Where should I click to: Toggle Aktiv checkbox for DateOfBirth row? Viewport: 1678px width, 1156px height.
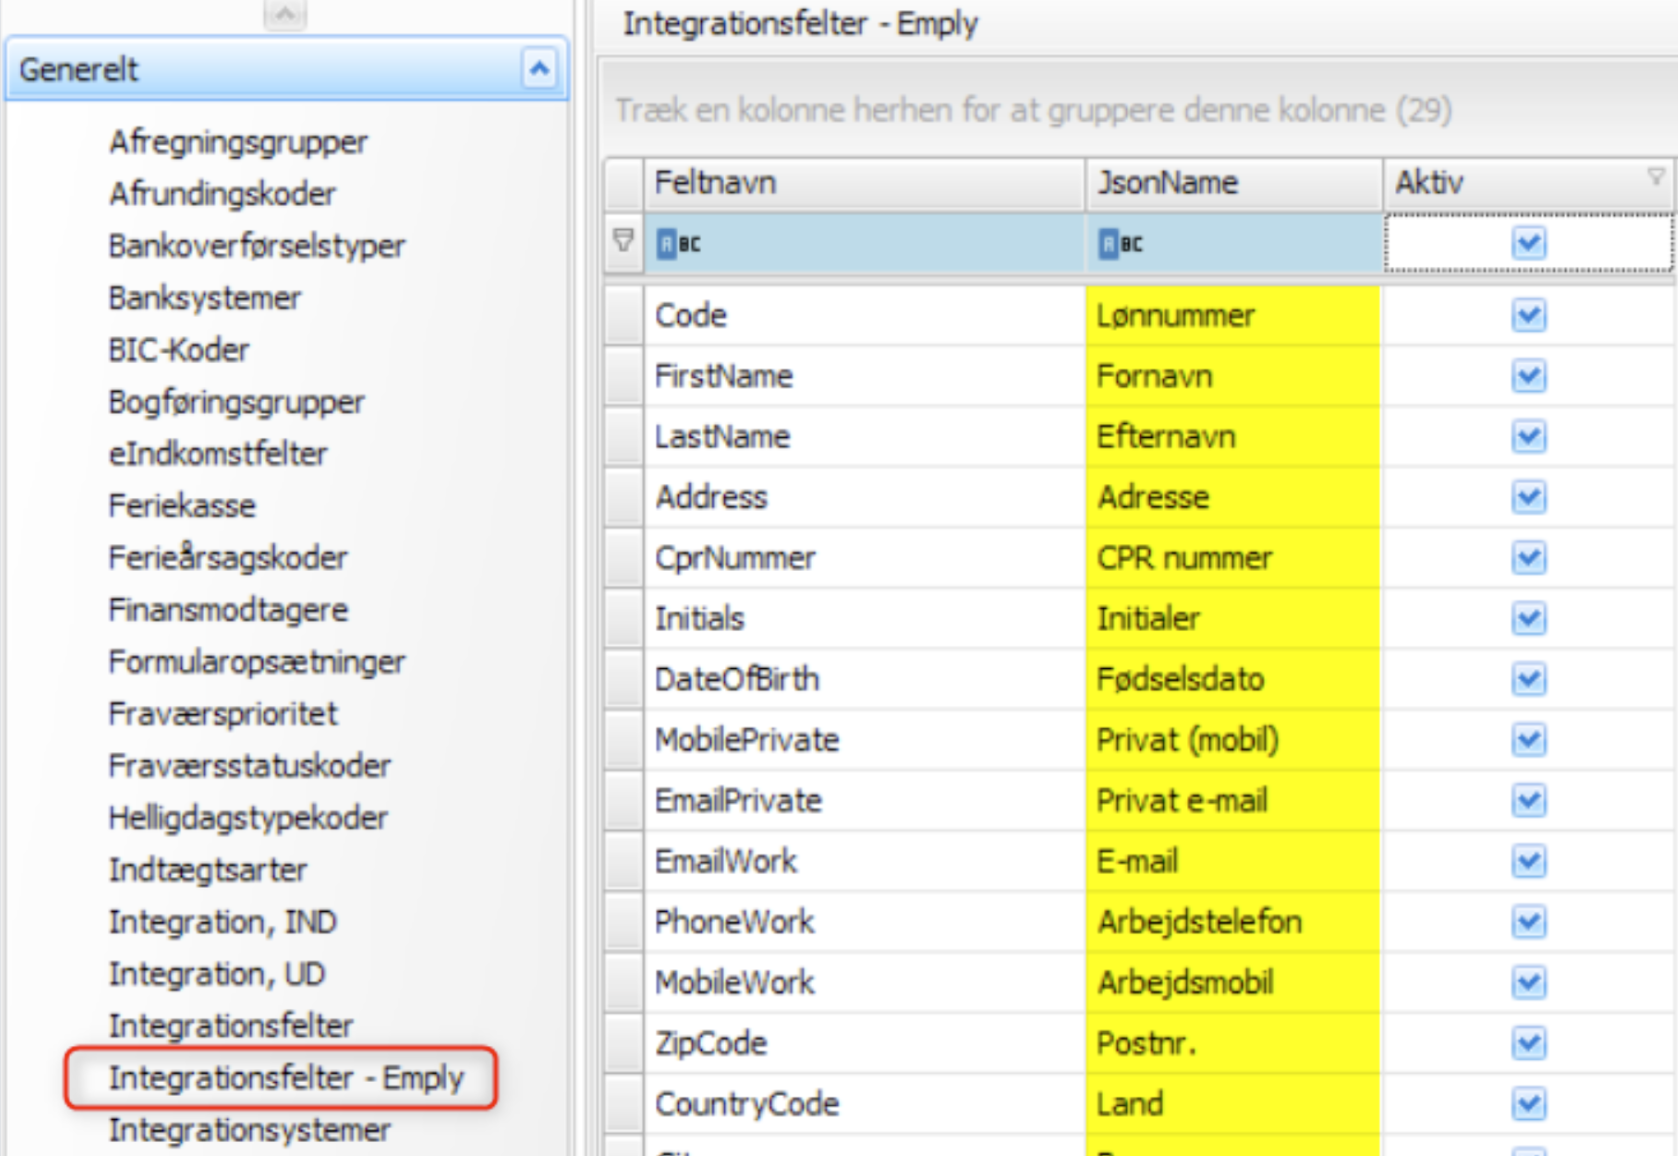[1528, 680]
